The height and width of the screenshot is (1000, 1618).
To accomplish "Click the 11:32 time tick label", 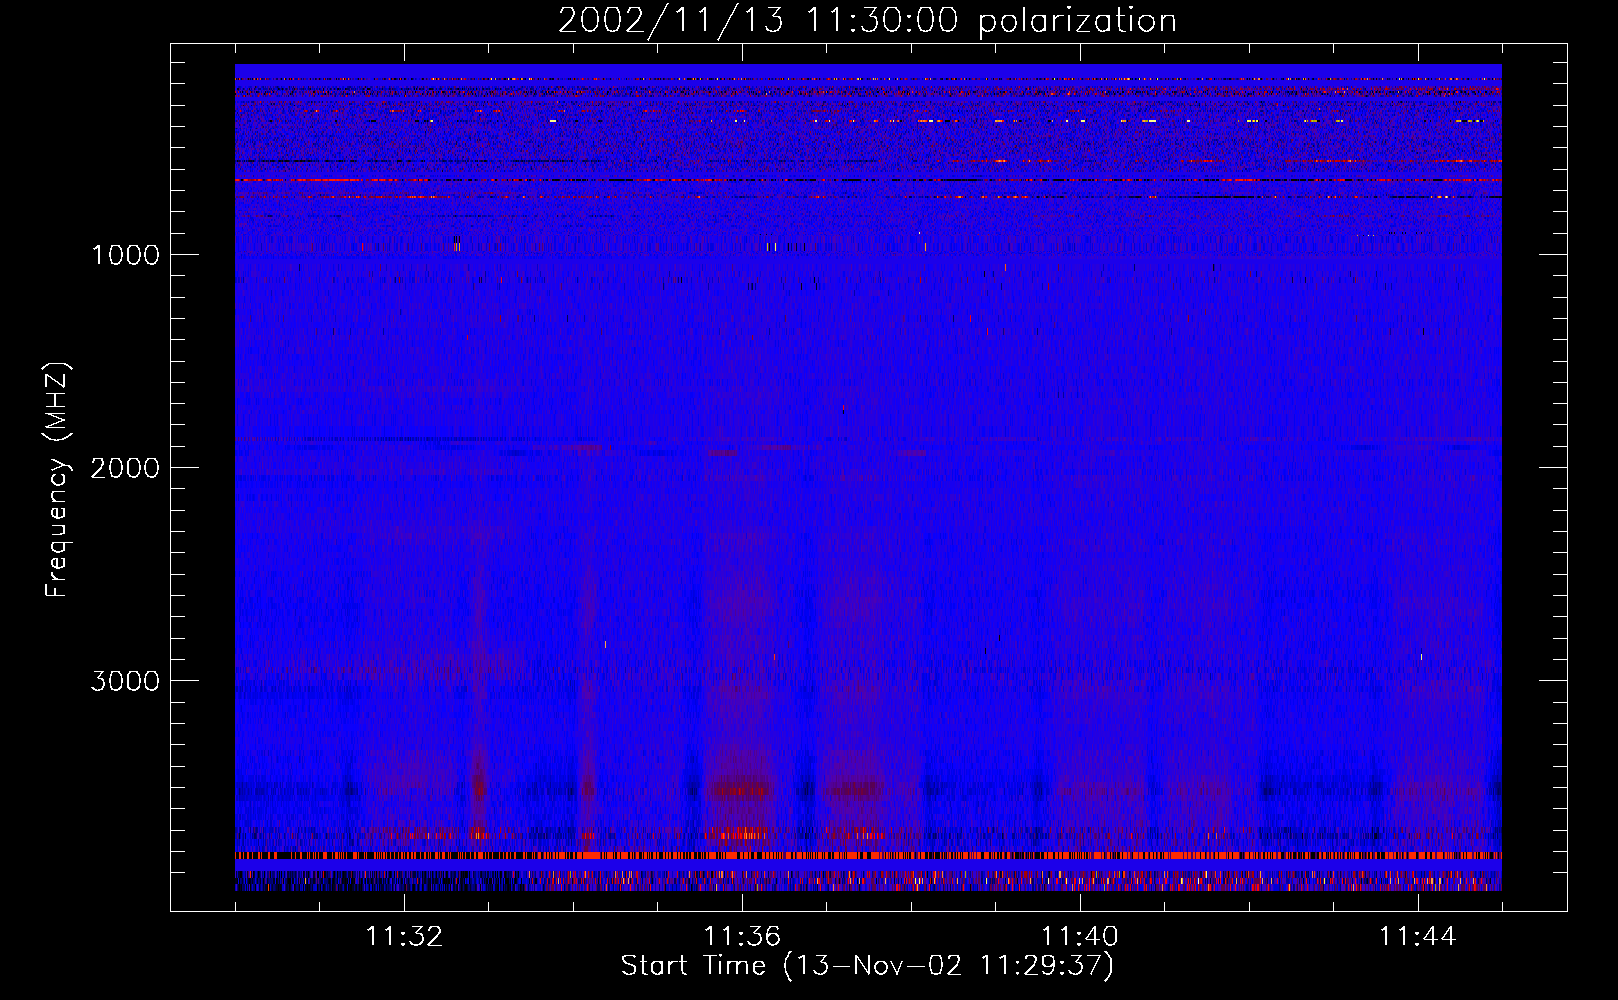I will [x=404, y=936].
